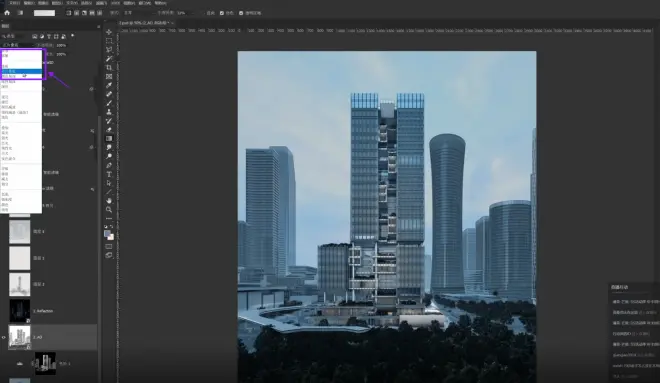Select the Eraser tool

pos(109,130)
